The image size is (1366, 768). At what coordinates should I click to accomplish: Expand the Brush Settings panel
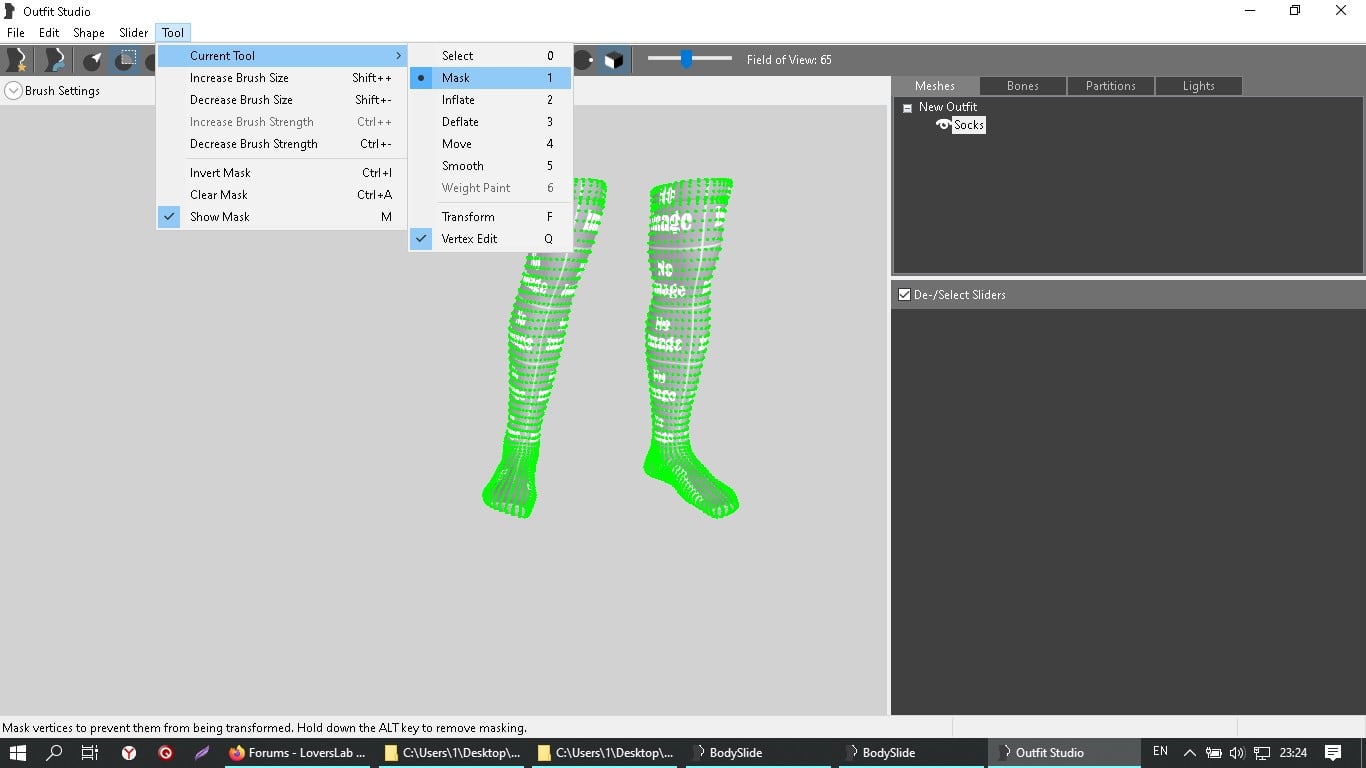point(13,91)
